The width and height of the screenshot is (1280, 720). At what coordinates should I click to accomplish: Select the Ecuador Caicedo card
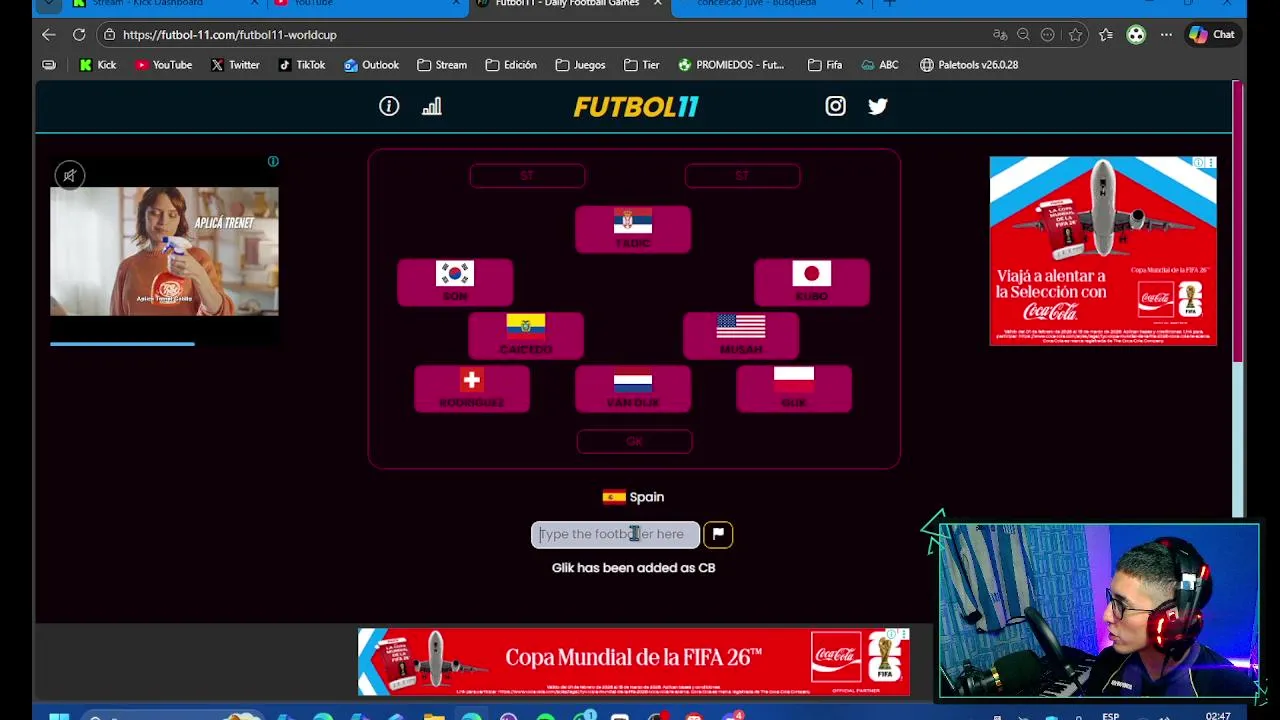click(x=526, y=335)
